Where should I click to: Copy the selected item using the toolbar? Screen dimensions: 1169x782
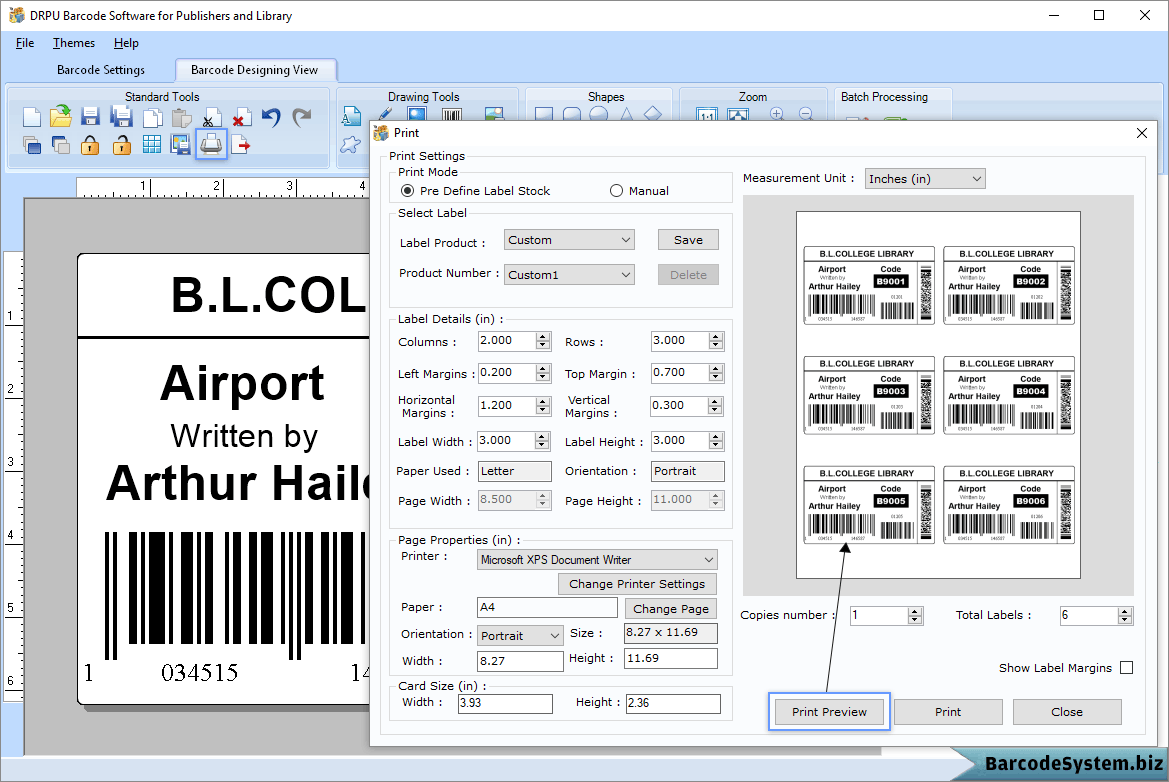152,118
